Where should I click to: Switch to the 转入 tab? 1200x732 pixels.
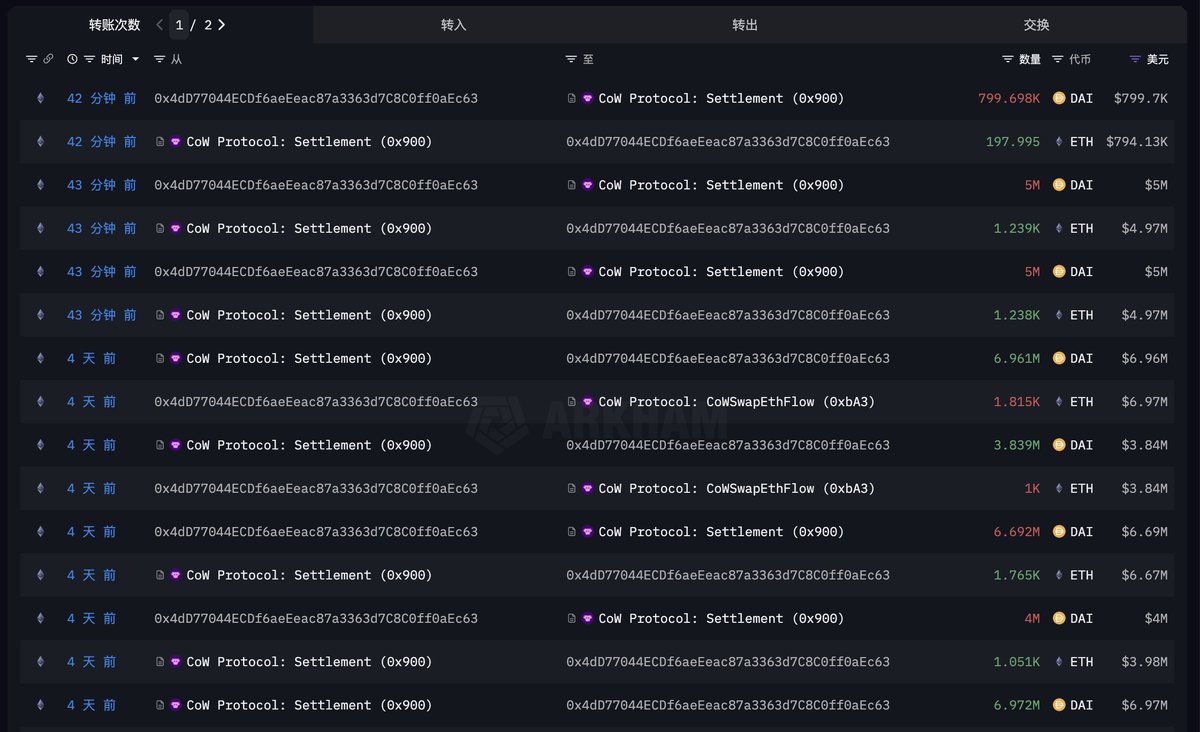pos(453,25)
